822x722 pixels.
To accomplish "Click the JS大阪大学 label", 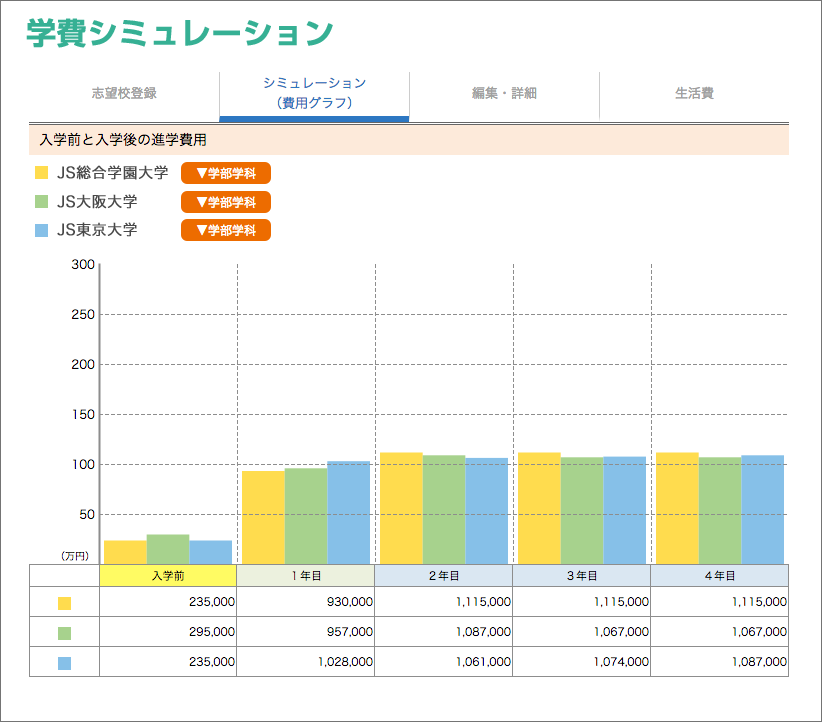I will point(97,201).
